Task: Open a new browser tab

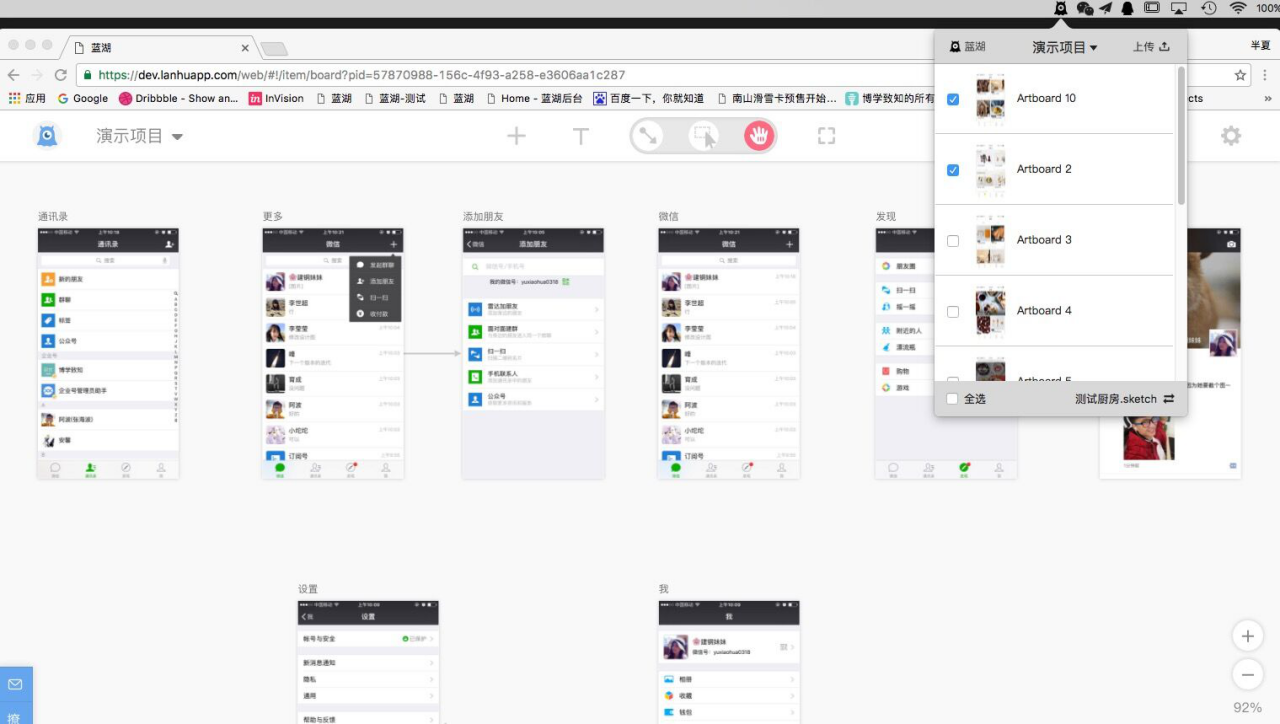Action: (x=273, y=48)
